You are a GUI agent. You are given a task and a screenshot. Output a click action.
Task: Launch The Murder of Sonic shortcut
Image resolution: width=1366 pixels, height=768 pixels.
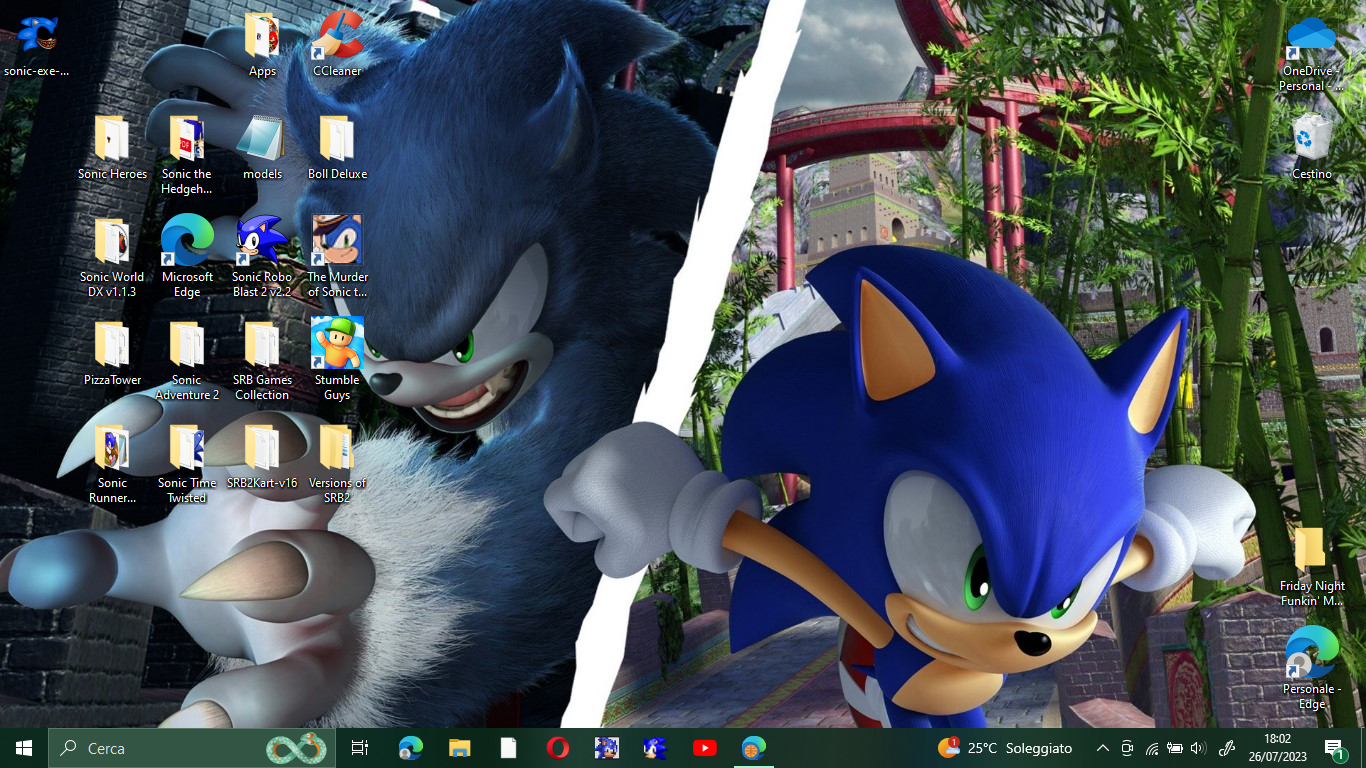click(x=337, y=258)
